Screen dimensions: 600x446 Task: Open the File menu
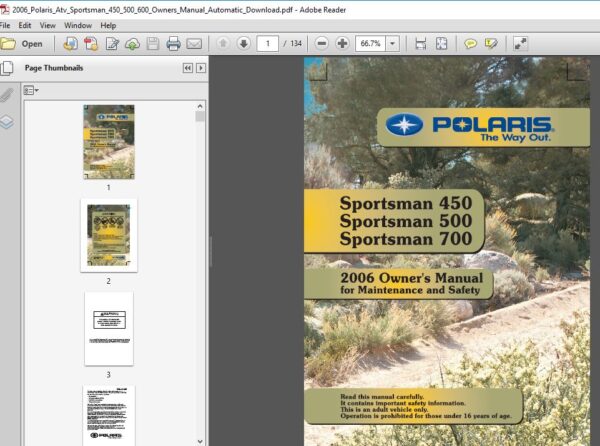pyautogui.click(x=5, y=26)
